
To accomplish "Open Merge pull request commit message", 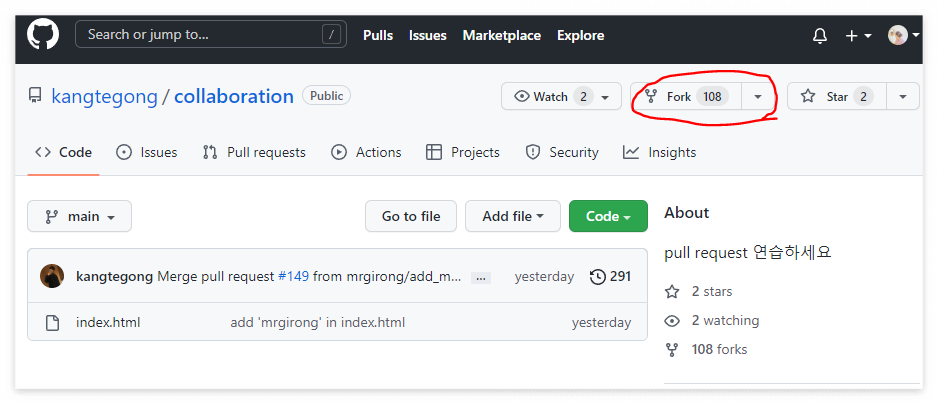I will click(x=217, y=277).
